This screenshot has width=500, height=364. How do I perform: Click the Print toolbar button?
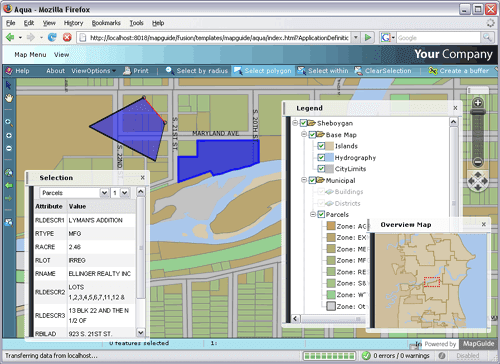click(x=136, y=71)
